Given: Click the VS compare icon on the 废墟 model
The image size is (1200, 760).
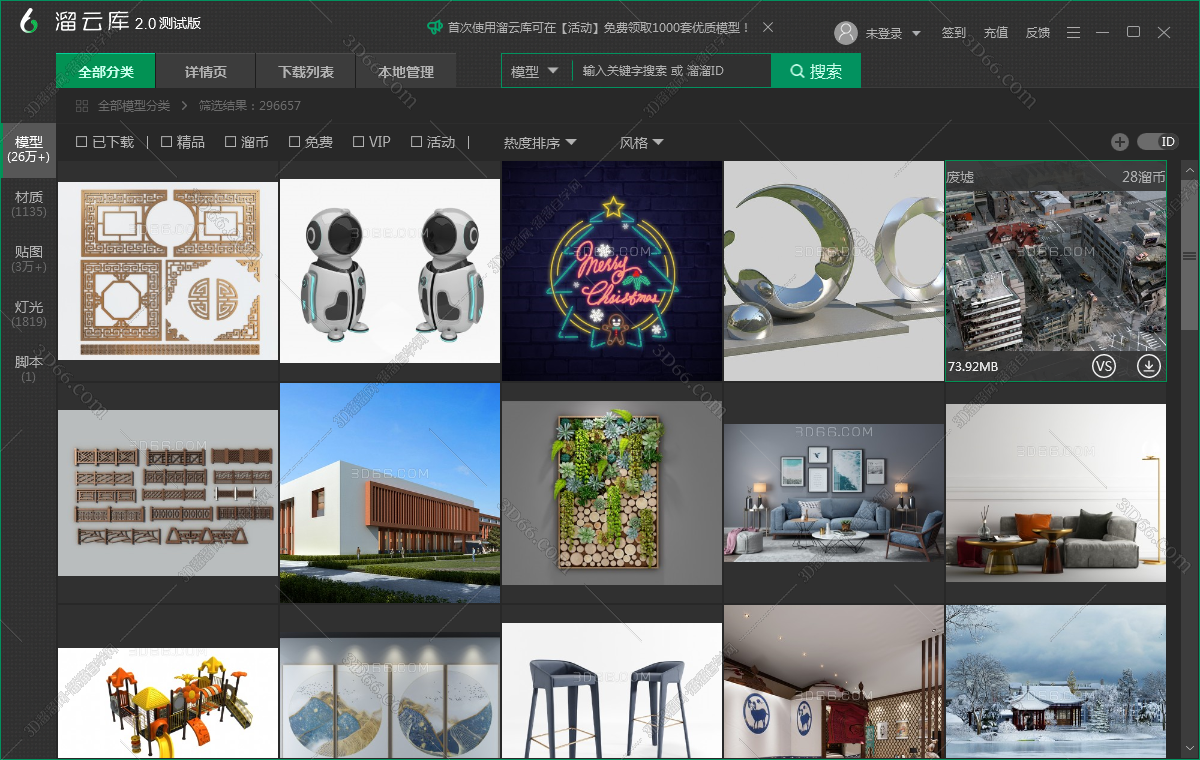Looking at the screenshot, I should point(1103,367).
